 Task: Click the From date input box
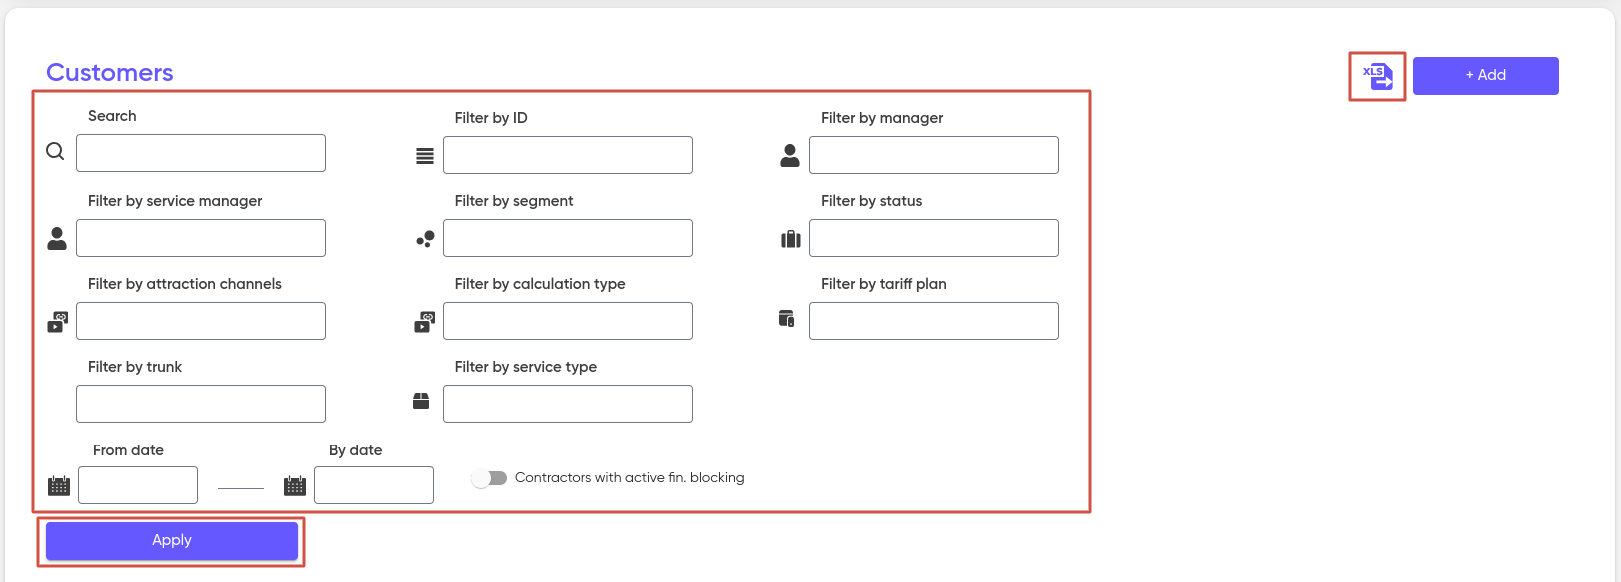(138, 485)
